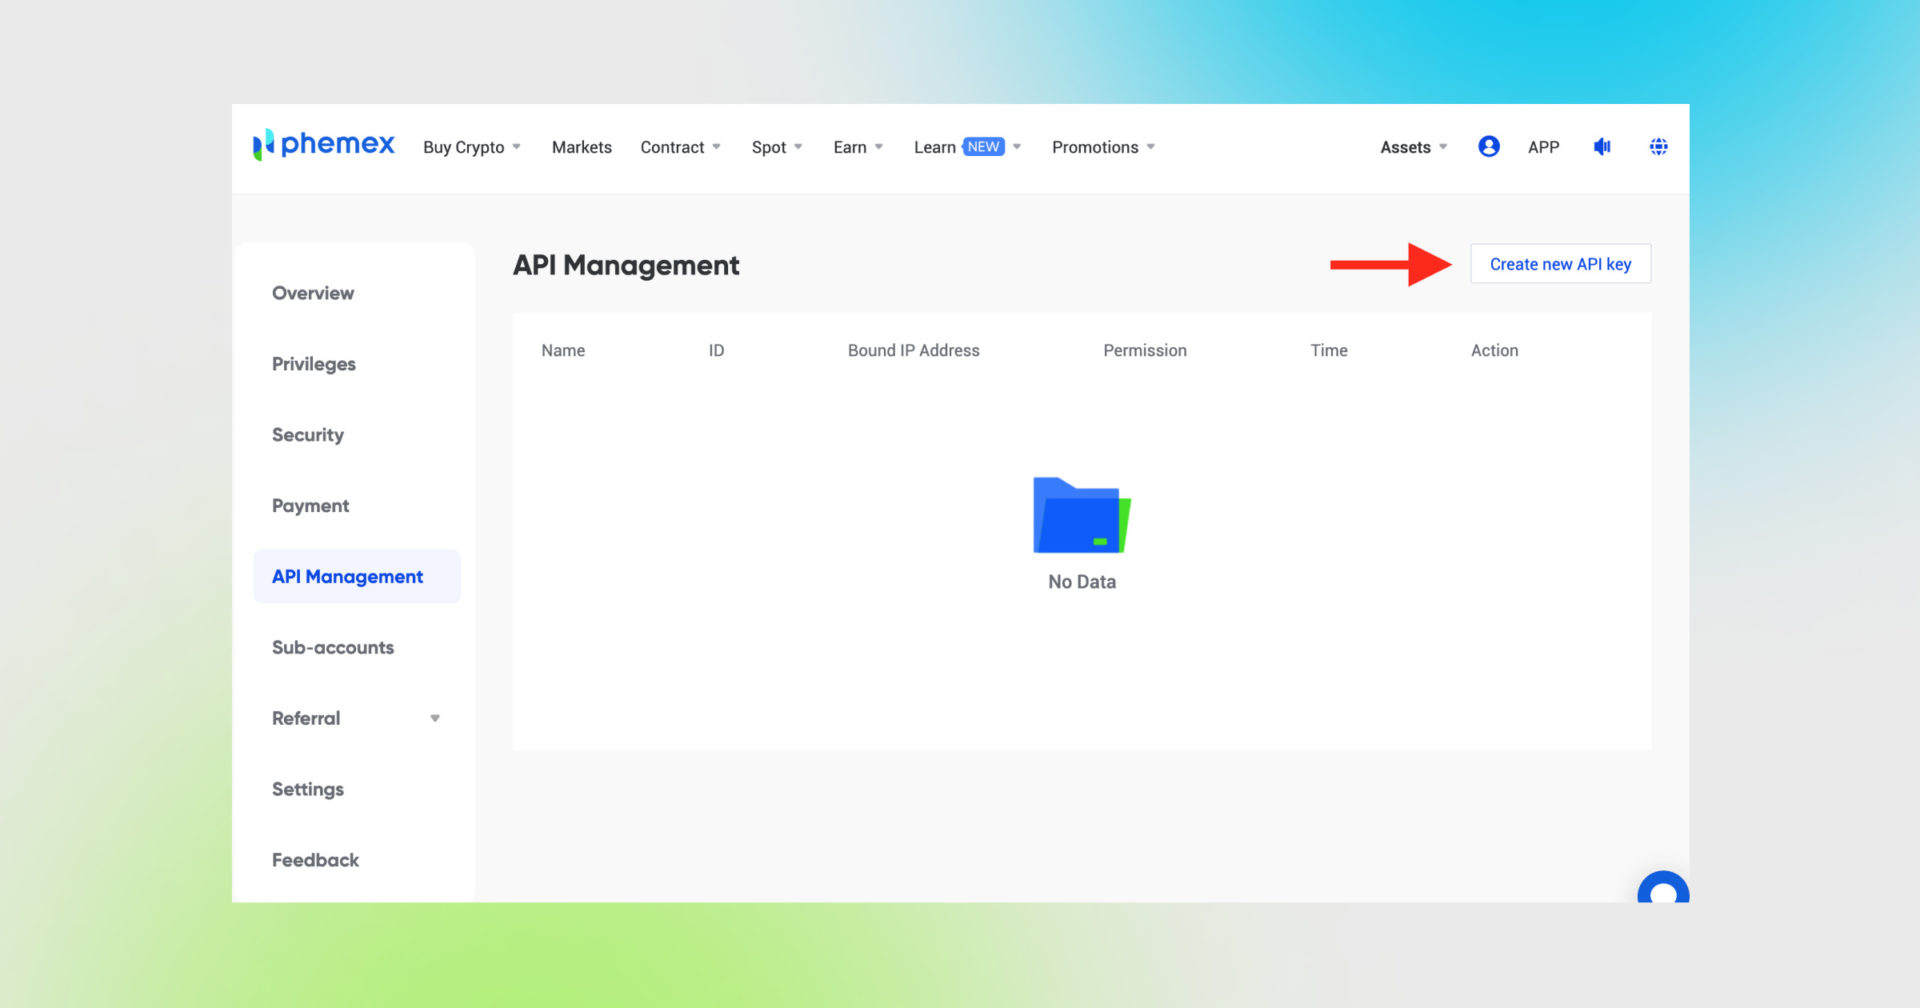Click the empty folder No Data icon

coord(1081,516)
